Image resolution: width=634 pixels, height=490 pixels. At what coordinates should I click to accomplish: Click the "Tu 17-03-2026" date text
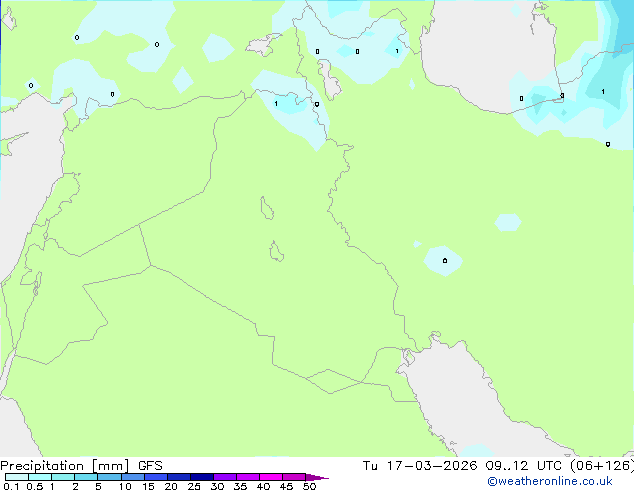[x=420, y=466]
